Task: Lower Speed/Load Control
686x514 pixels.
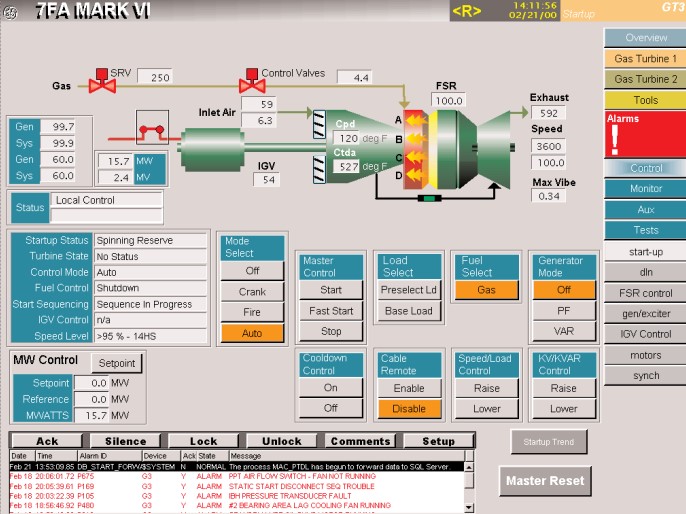Action: click(486, 409)
